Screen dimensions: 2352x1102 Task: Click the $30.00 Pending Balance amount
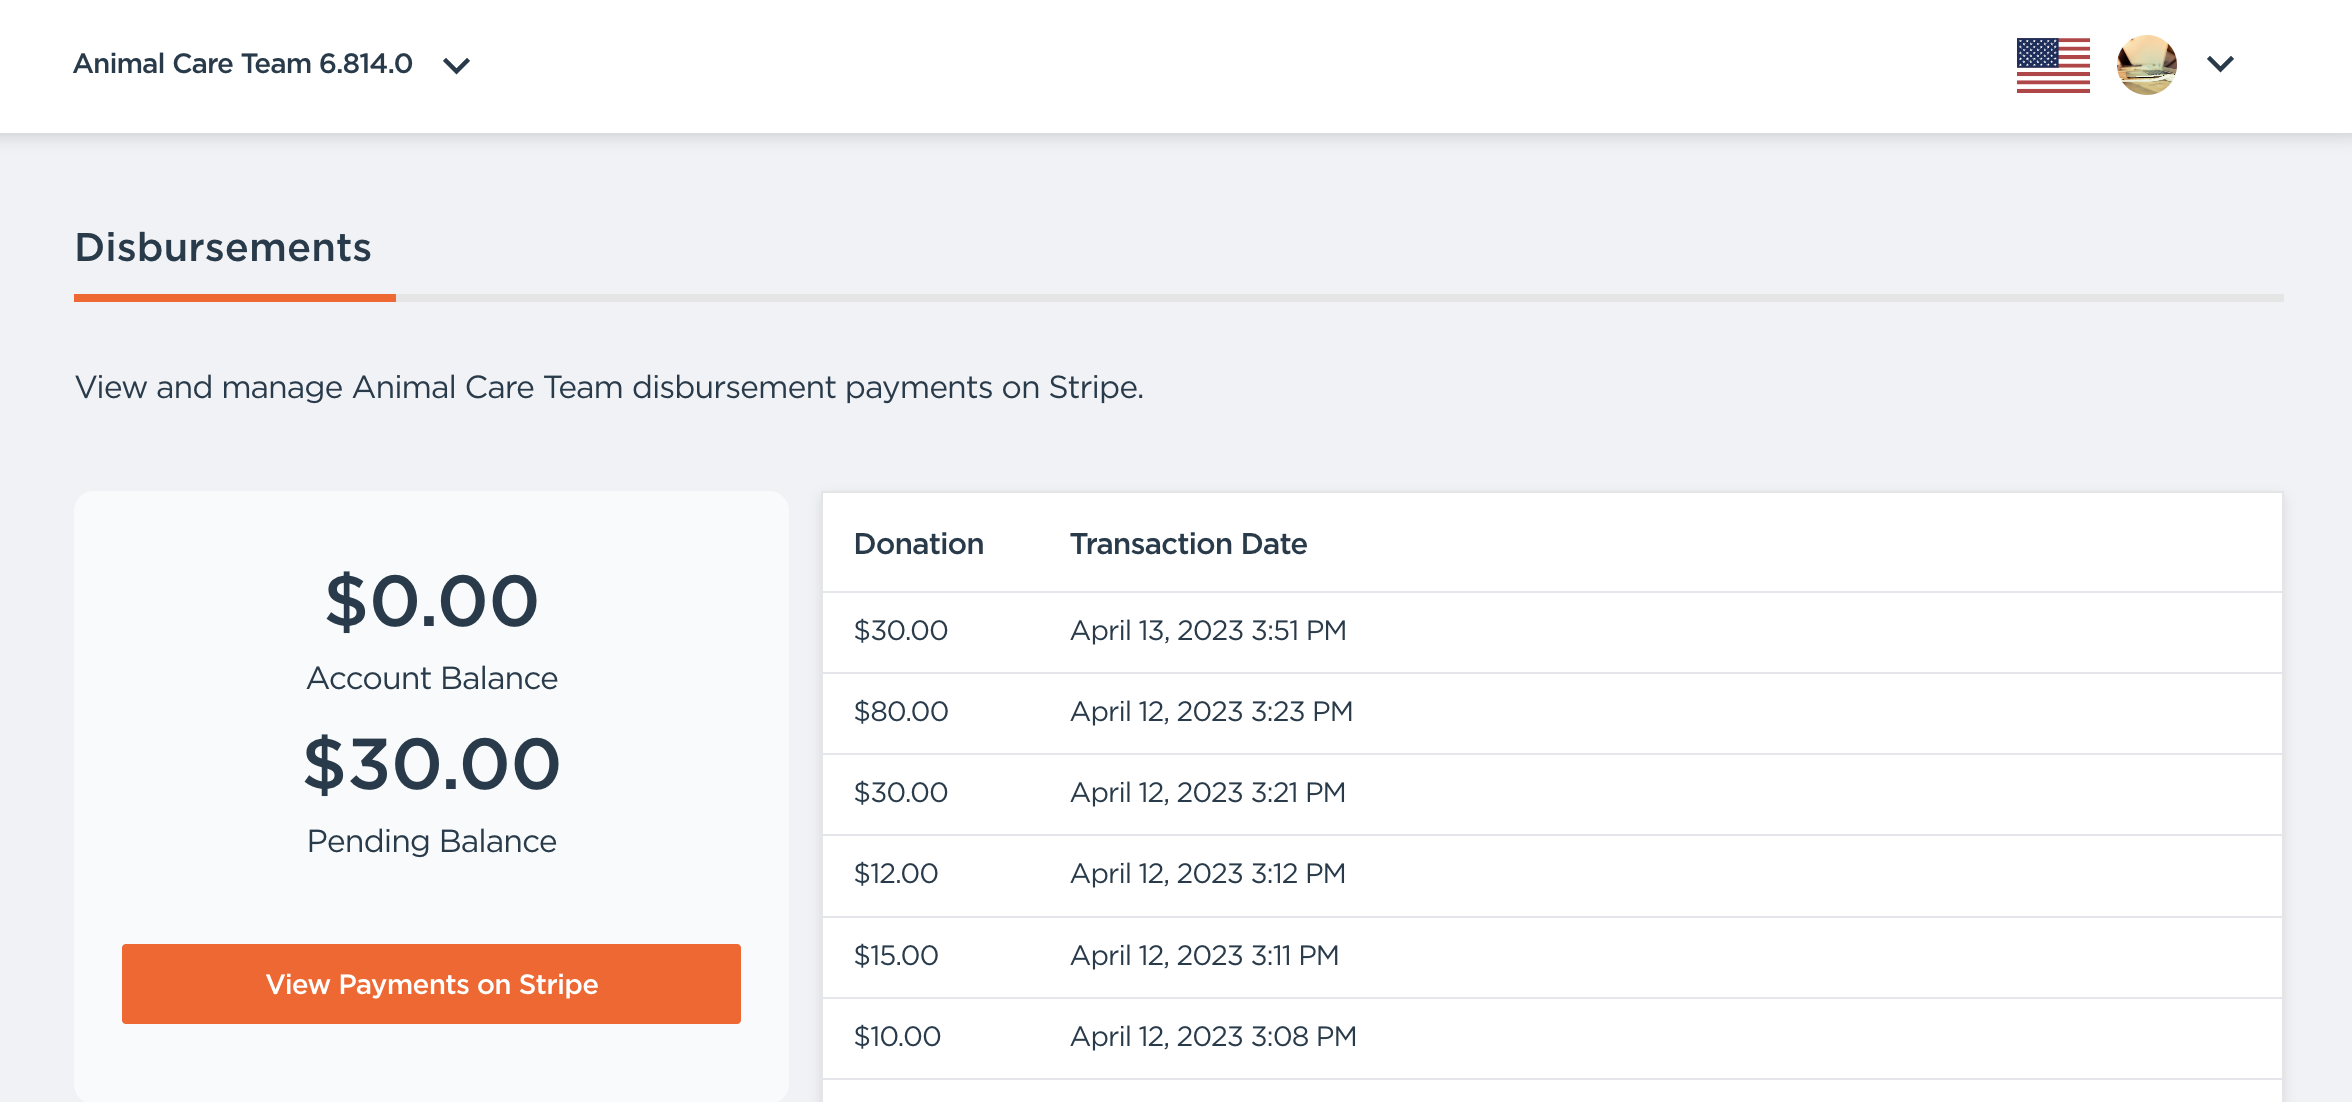click(432, 764)
